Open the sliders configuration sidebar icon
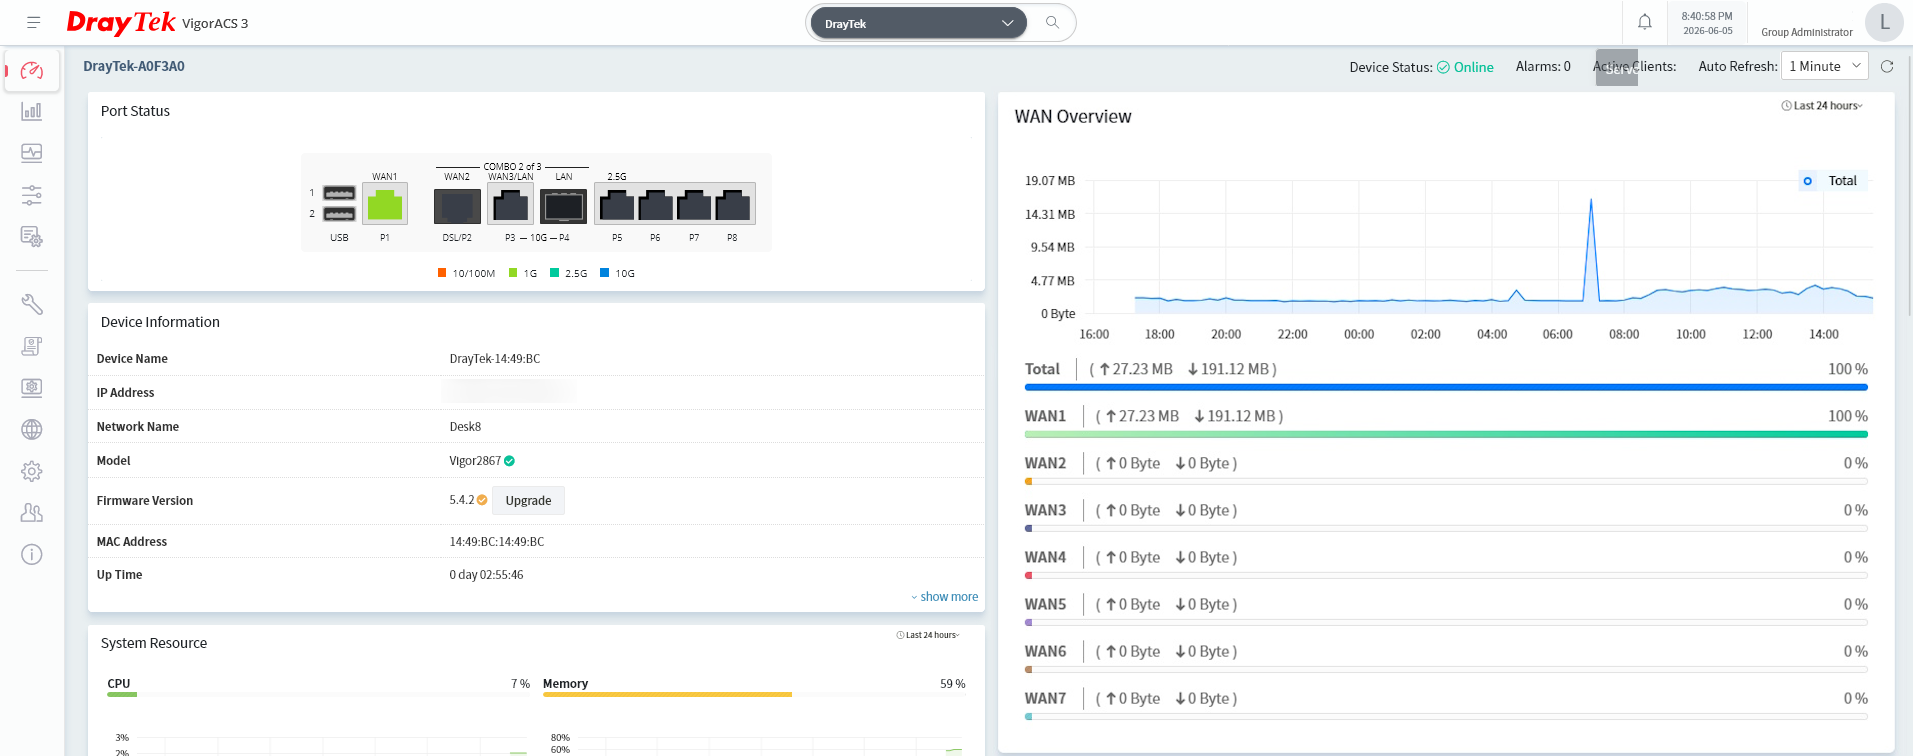 tap(32, 195)
